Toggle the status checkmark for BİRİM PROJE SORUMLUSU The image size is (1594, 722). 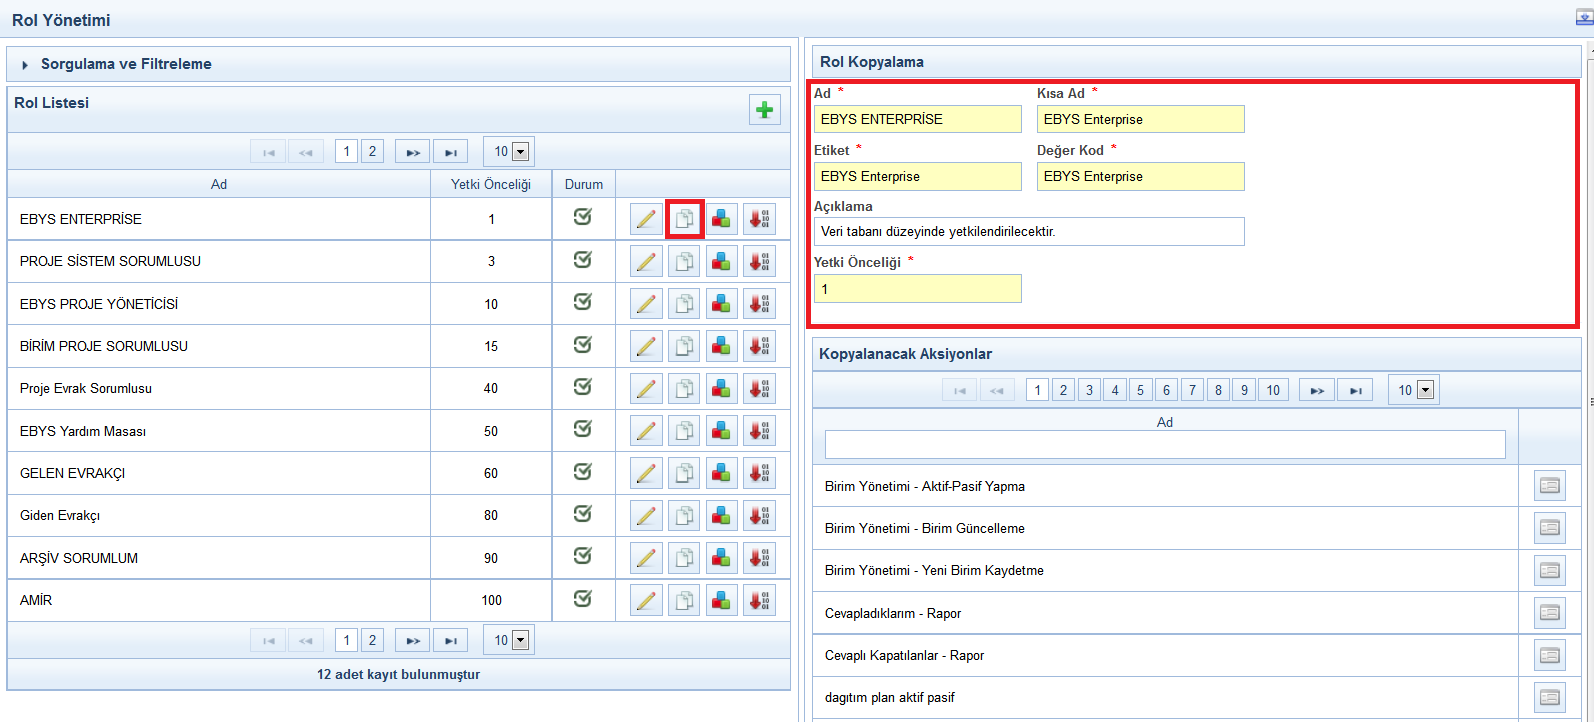pos(583,345)
